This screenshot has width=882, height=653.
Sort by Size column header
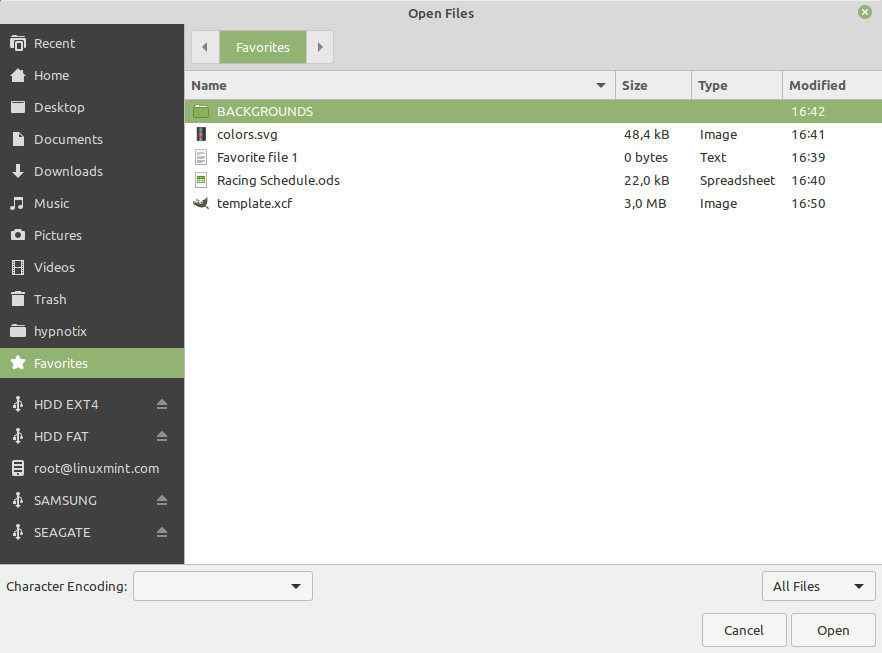tap(653, 85)
